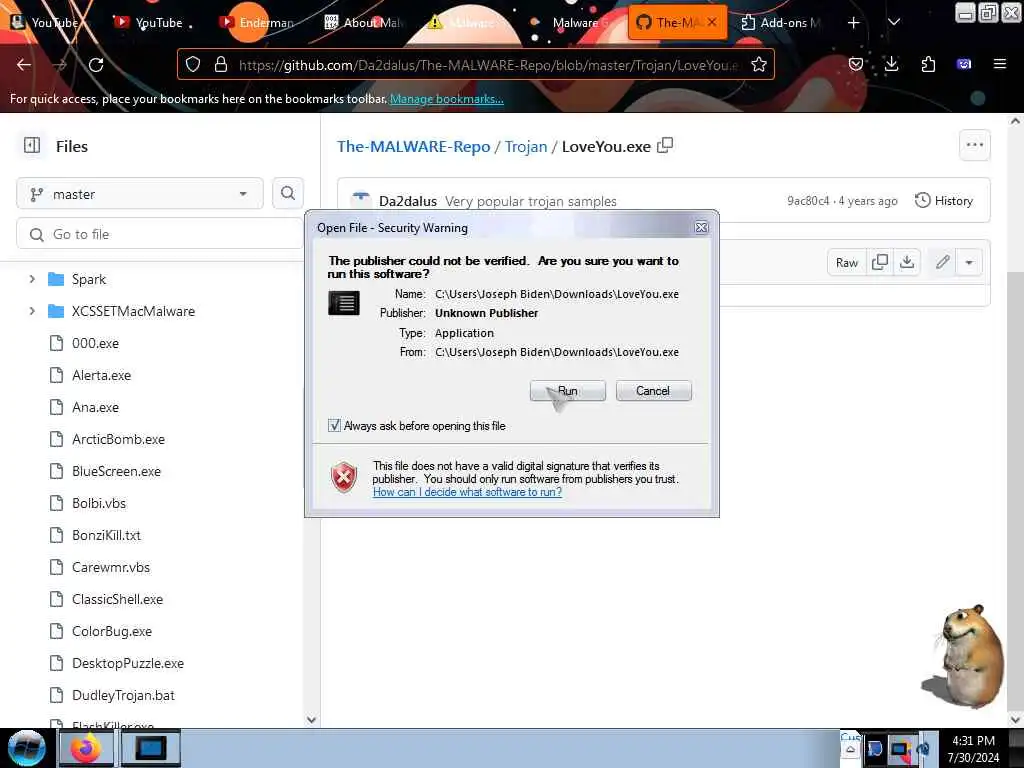Bookmark this page with the star icon
1024x768 pixels.
[x=758, y=64]
